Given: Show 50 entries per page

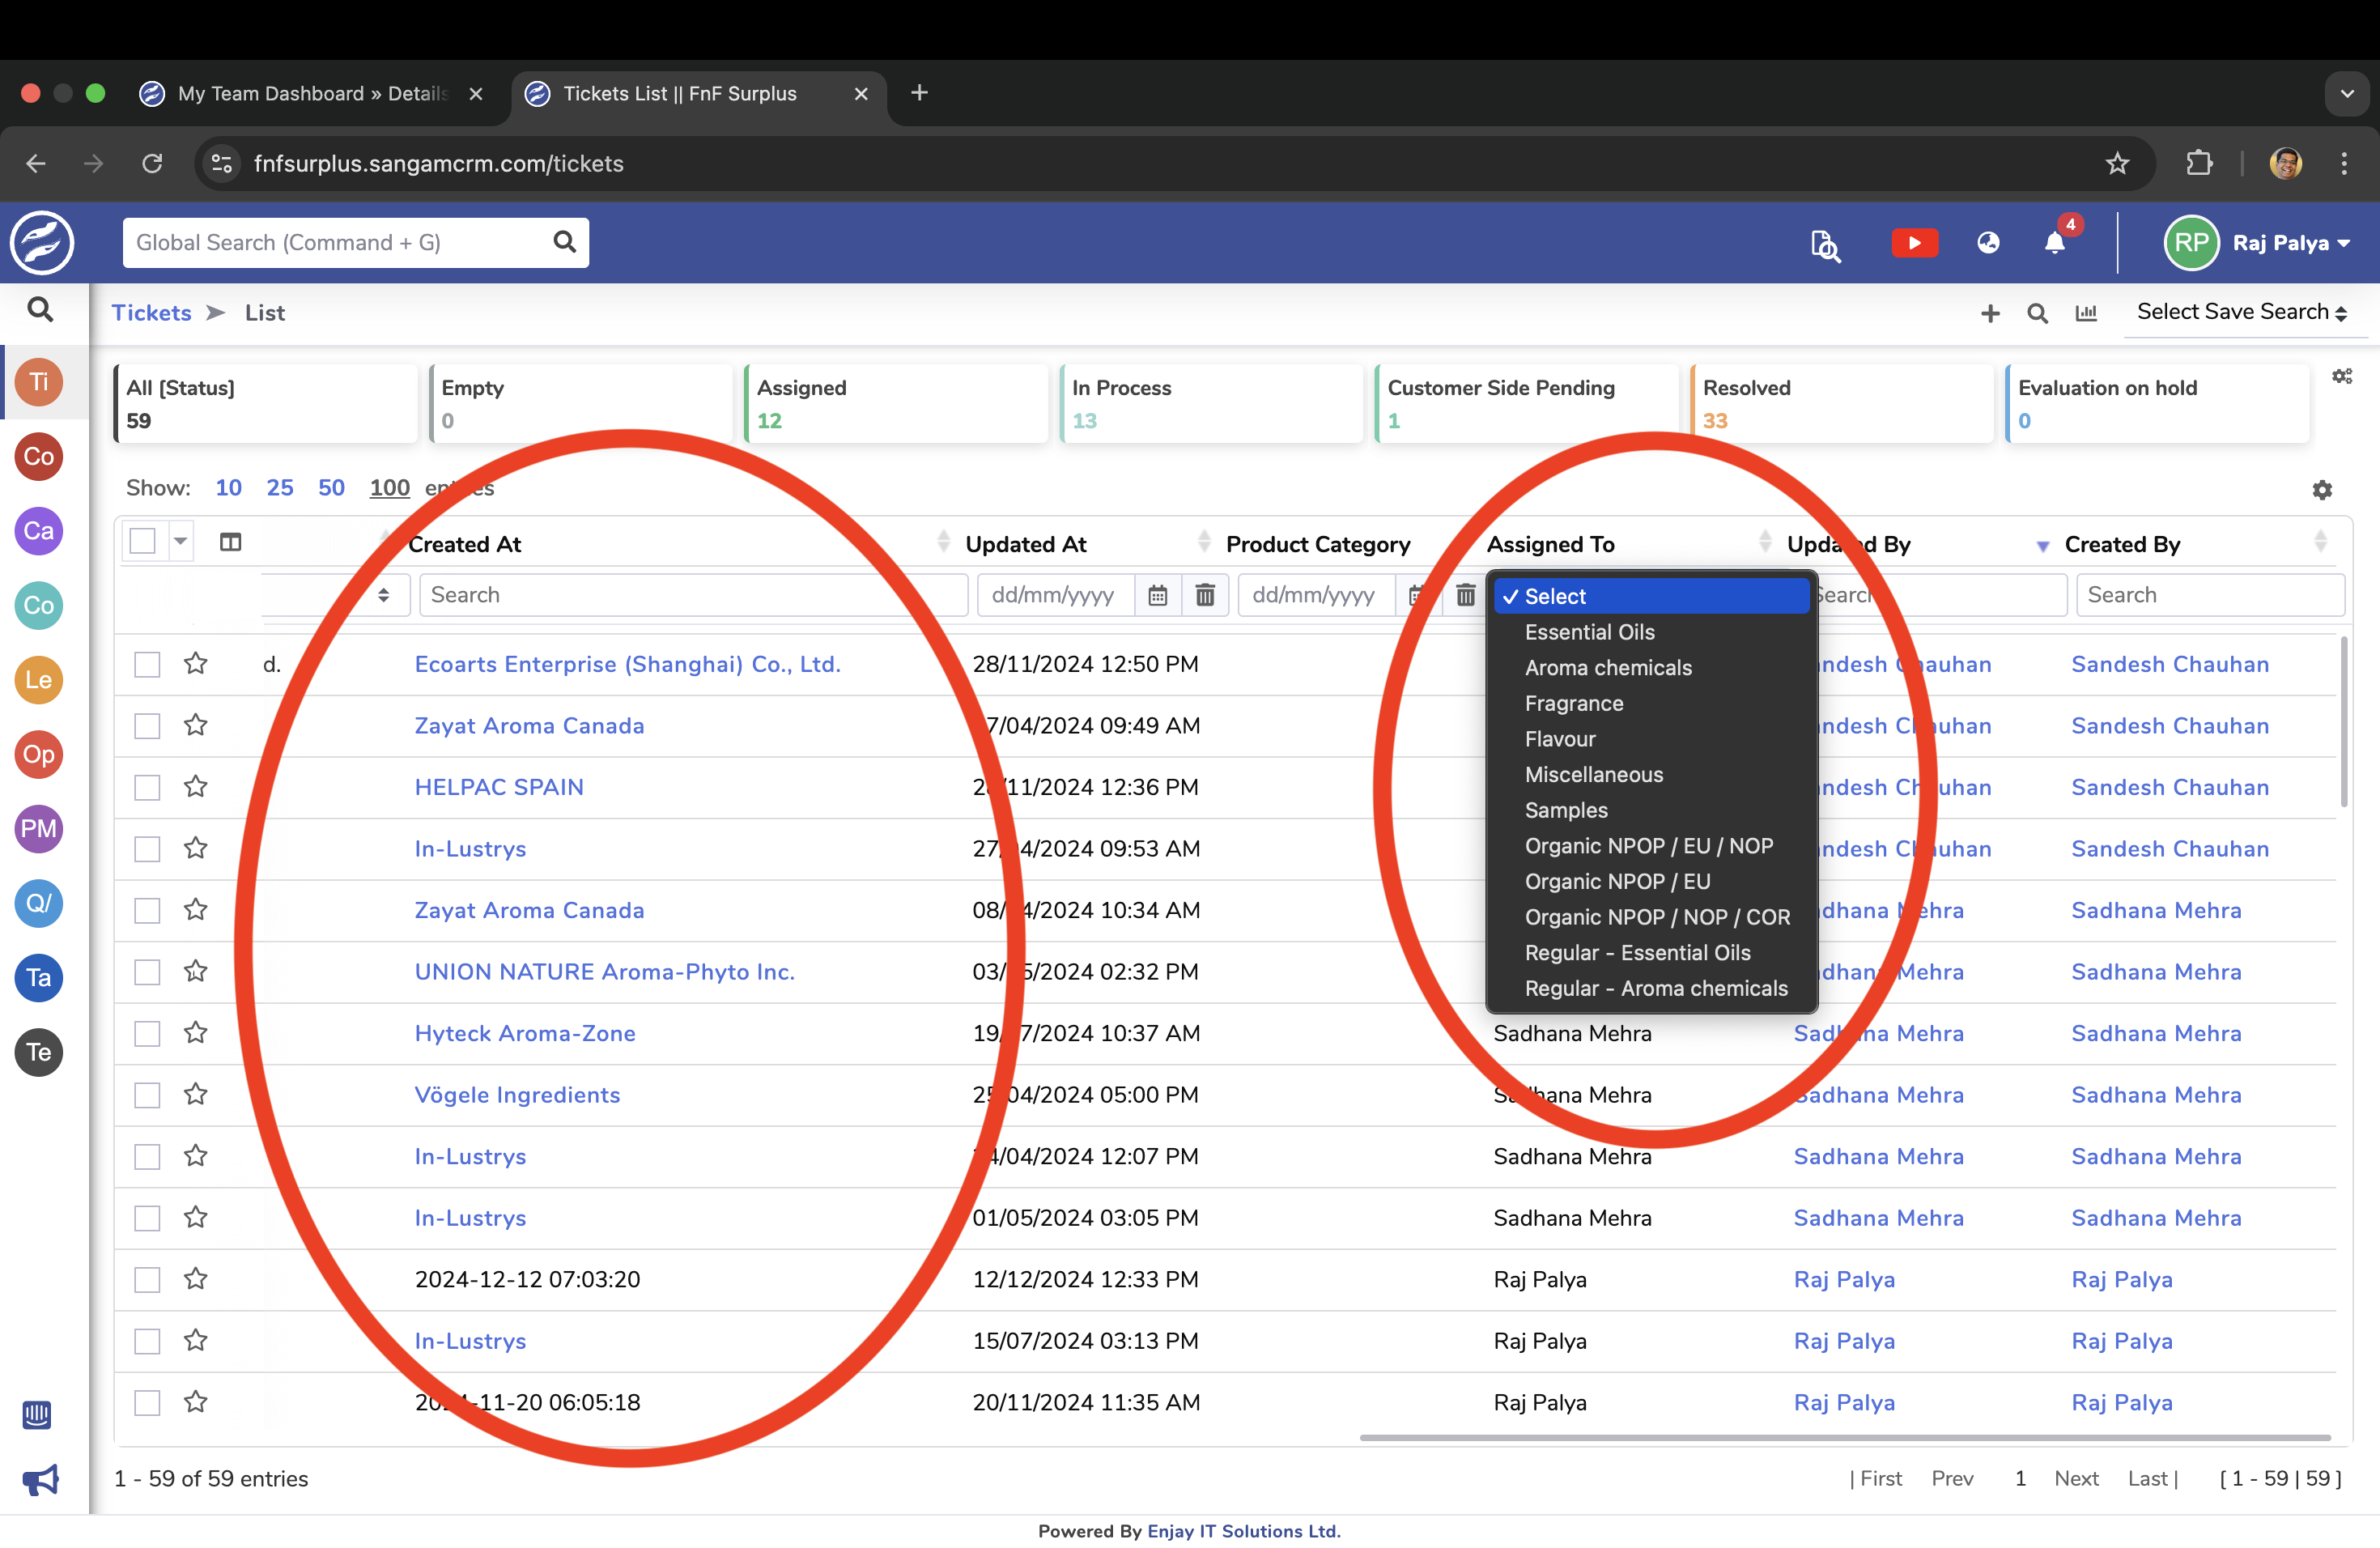Looking at the screenshot, I should point(331,488).
